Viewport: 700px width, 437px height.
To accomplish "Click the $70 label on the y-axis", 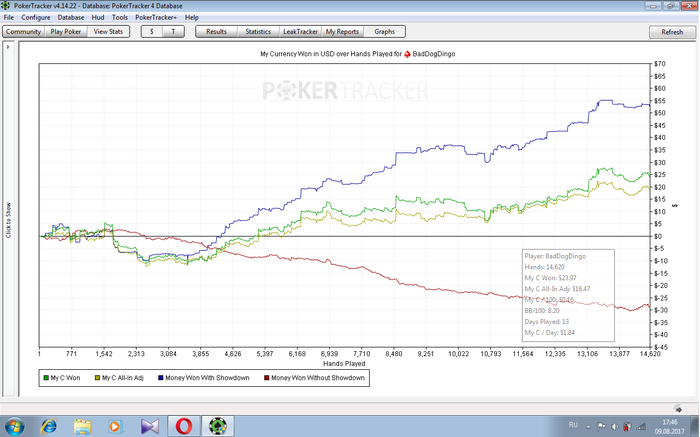I will click(x=659, y=64).
